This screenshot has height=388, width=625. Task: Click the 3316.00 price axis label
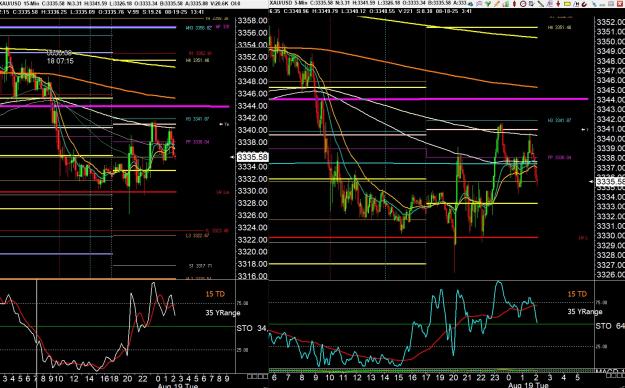tap(252, 276)
